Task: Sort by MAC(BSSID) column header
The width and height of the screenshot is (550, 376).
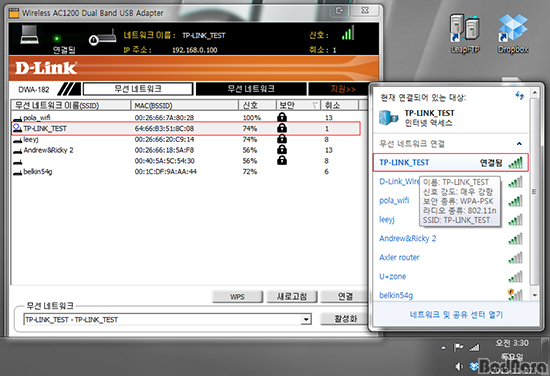Action: pyautogui.click(x=185, y=105)
